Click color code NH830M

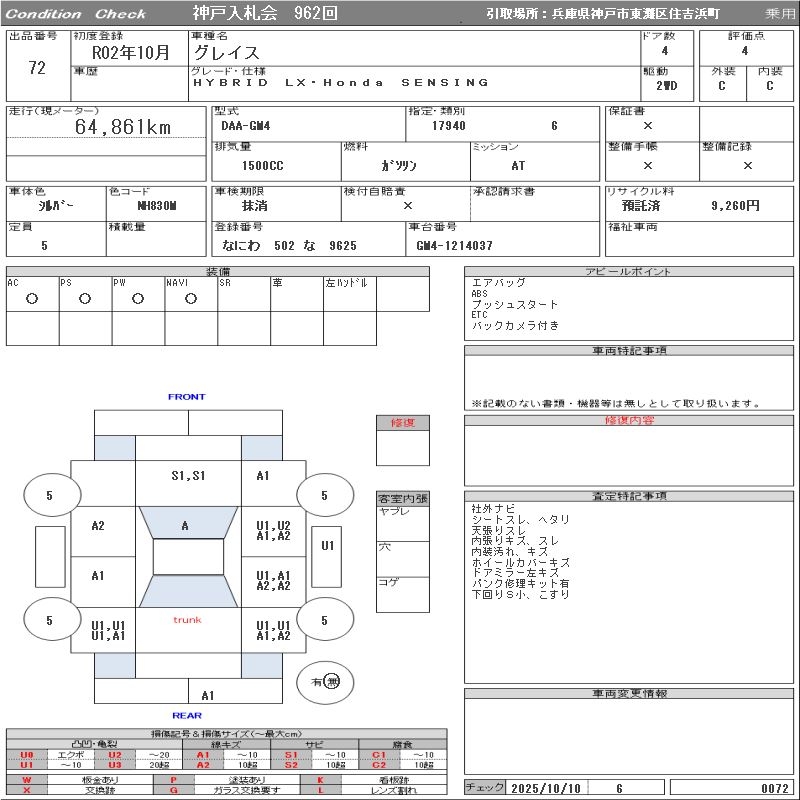pyautogui.click(x=157, y=206)
